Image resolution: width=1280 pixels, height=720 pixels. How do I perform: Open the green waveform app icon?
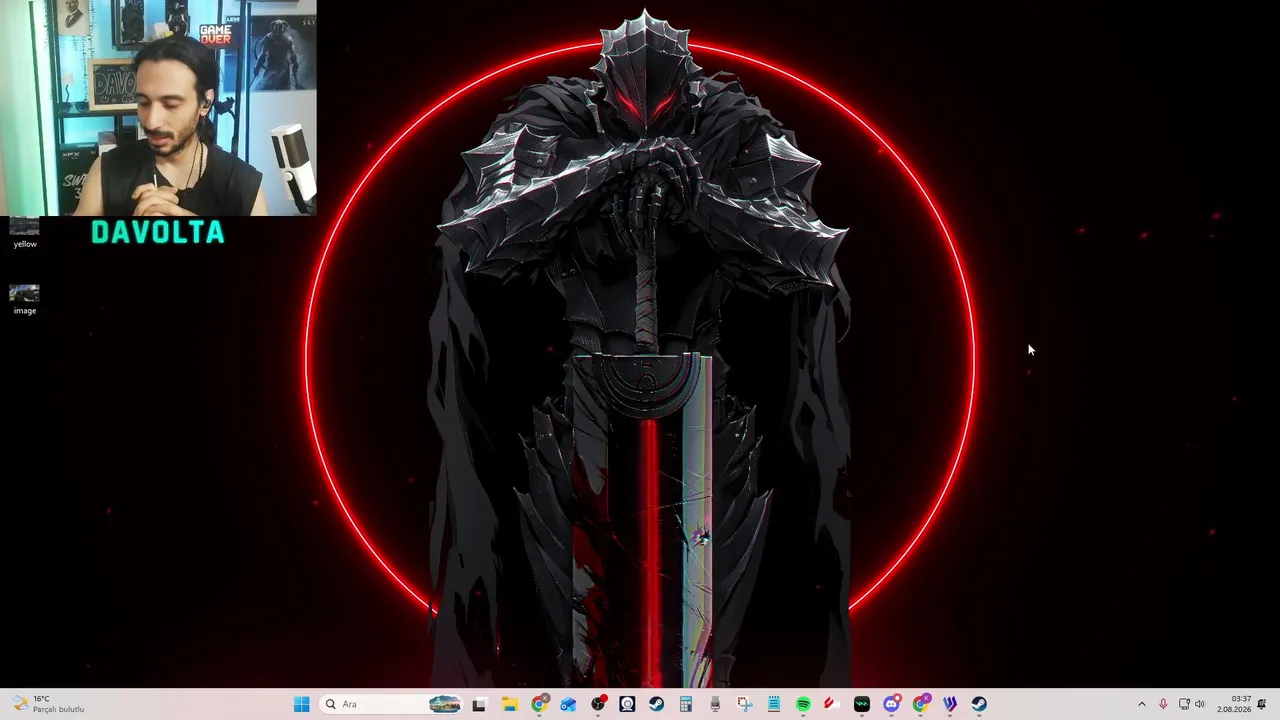862,704
